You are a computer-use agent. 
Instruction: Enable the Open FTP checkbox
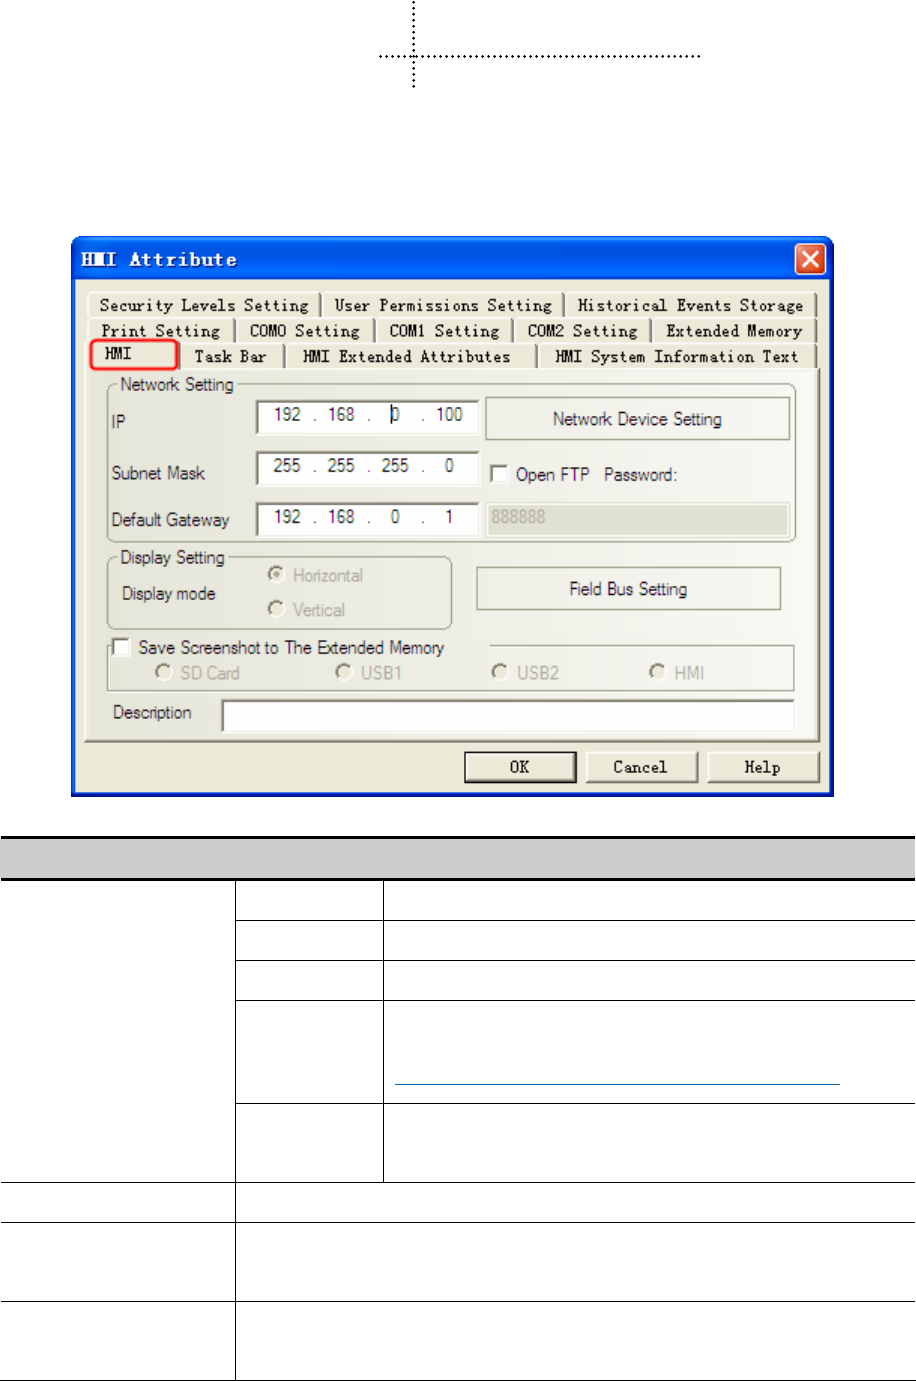(499, 474)
